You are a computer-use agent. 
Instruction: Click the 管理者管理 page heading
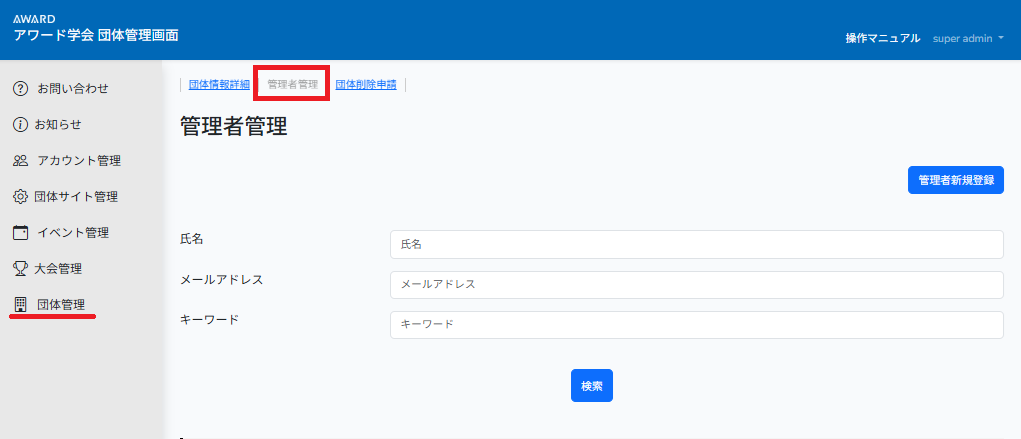[x=234, y=127]
